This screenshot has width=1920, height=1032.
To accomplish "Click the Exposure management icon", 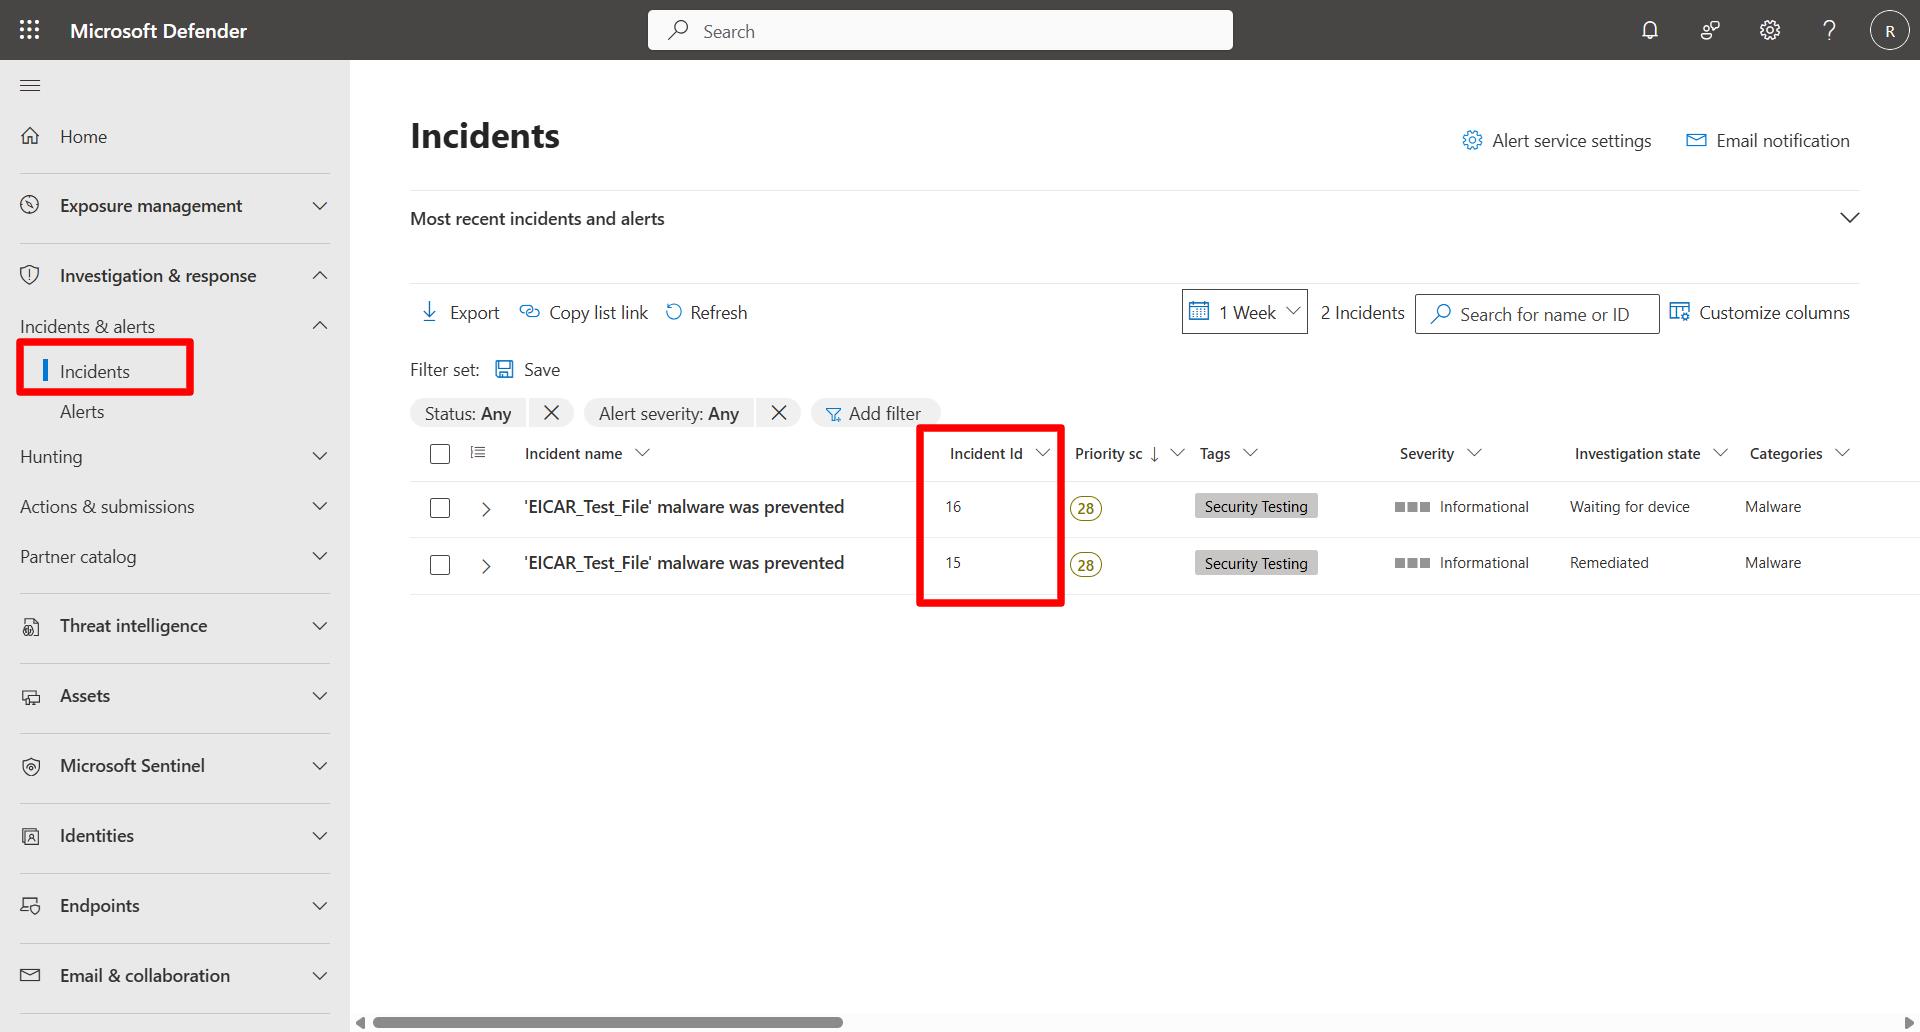I will pos(30,205).
